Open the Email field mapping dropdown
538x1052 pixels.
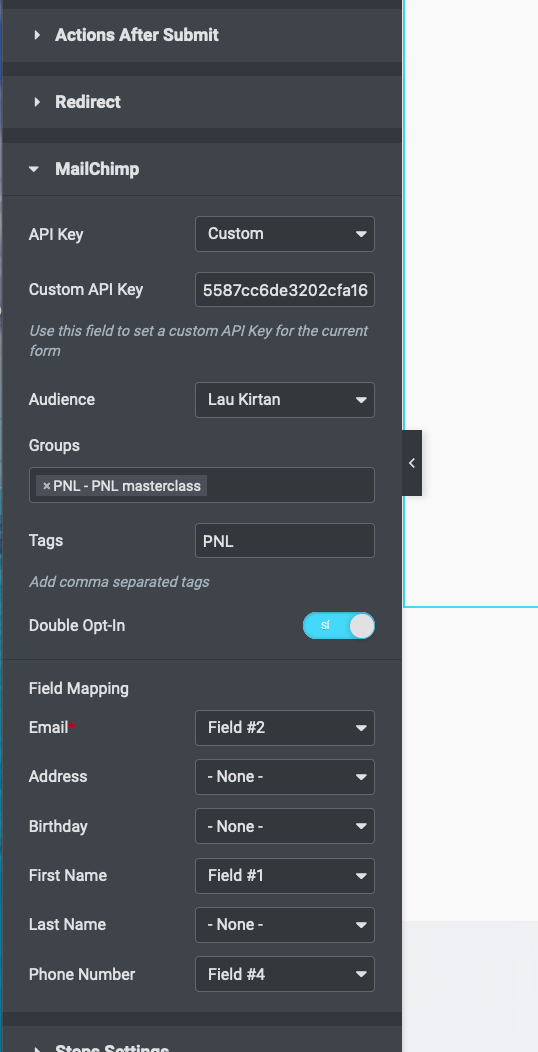pos(284,728)
